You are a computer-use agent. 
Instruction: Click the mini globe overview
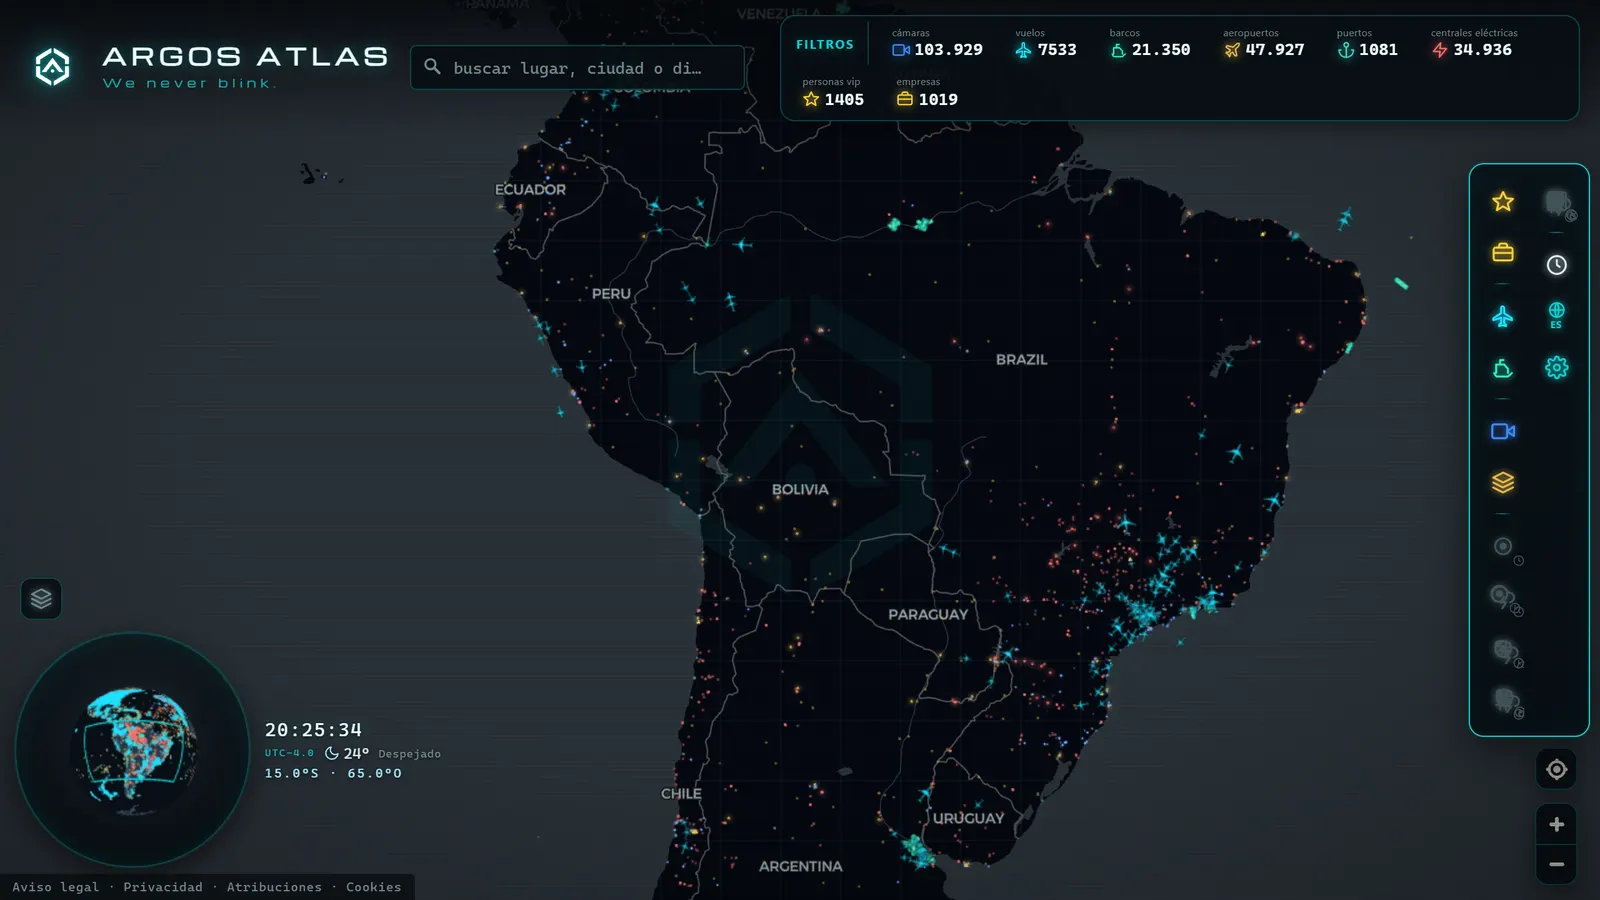coord(133,749)
